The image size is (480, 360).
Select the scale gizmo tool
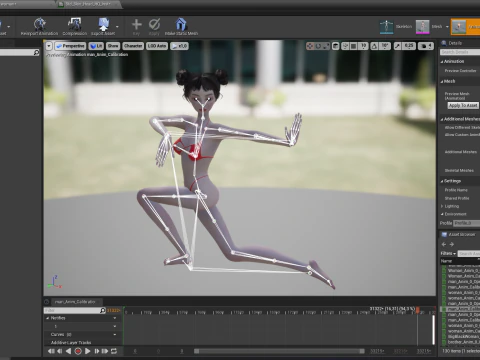pyautogui.click(x=326, y=46)
